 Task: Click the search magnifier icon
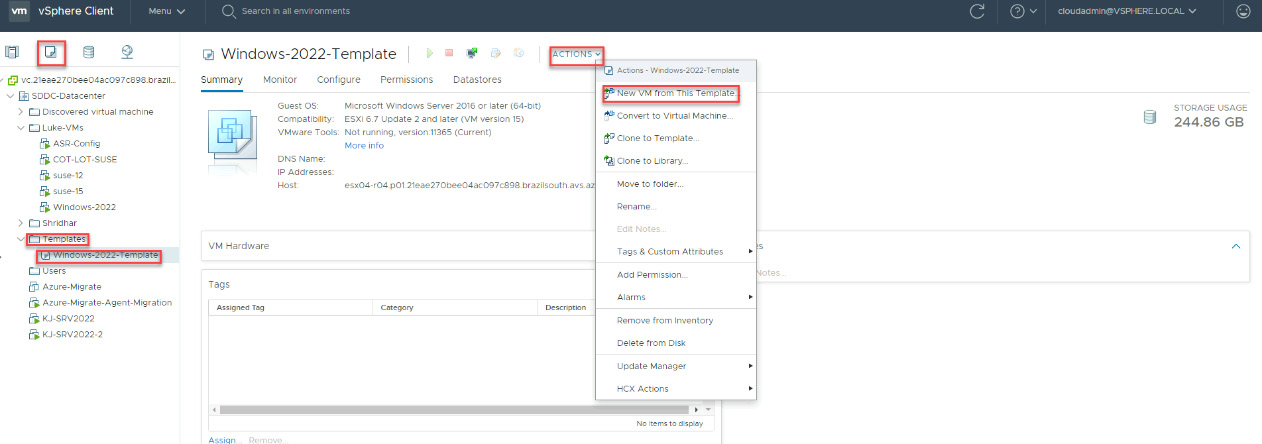(x=229, y=12)
